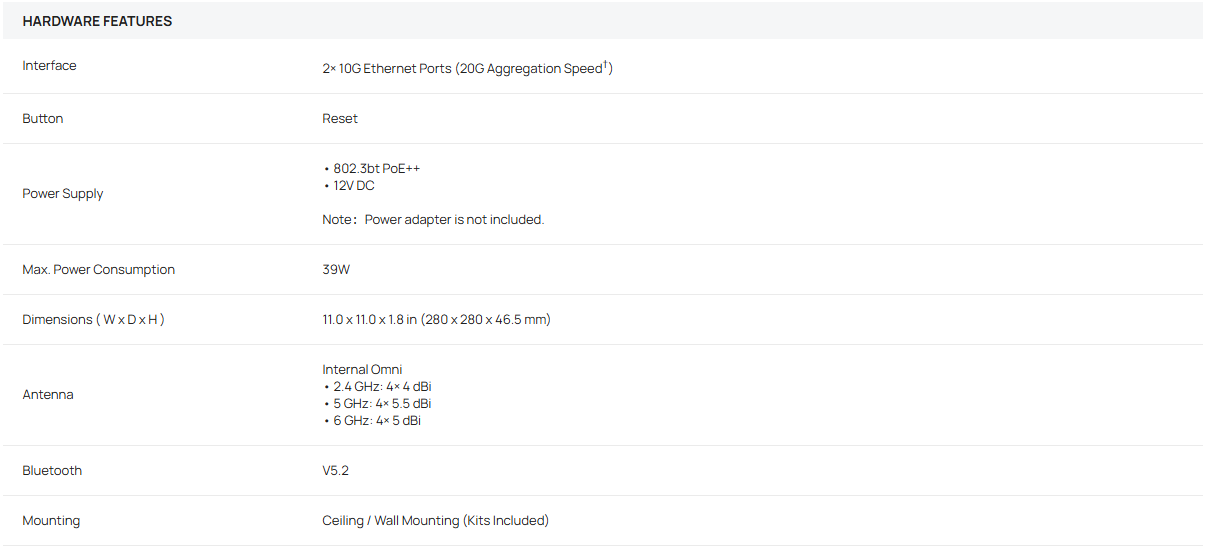Viewport: 1206px width, 558px height.
Task: Select the Power Supply label
Action: coord(63,194)
